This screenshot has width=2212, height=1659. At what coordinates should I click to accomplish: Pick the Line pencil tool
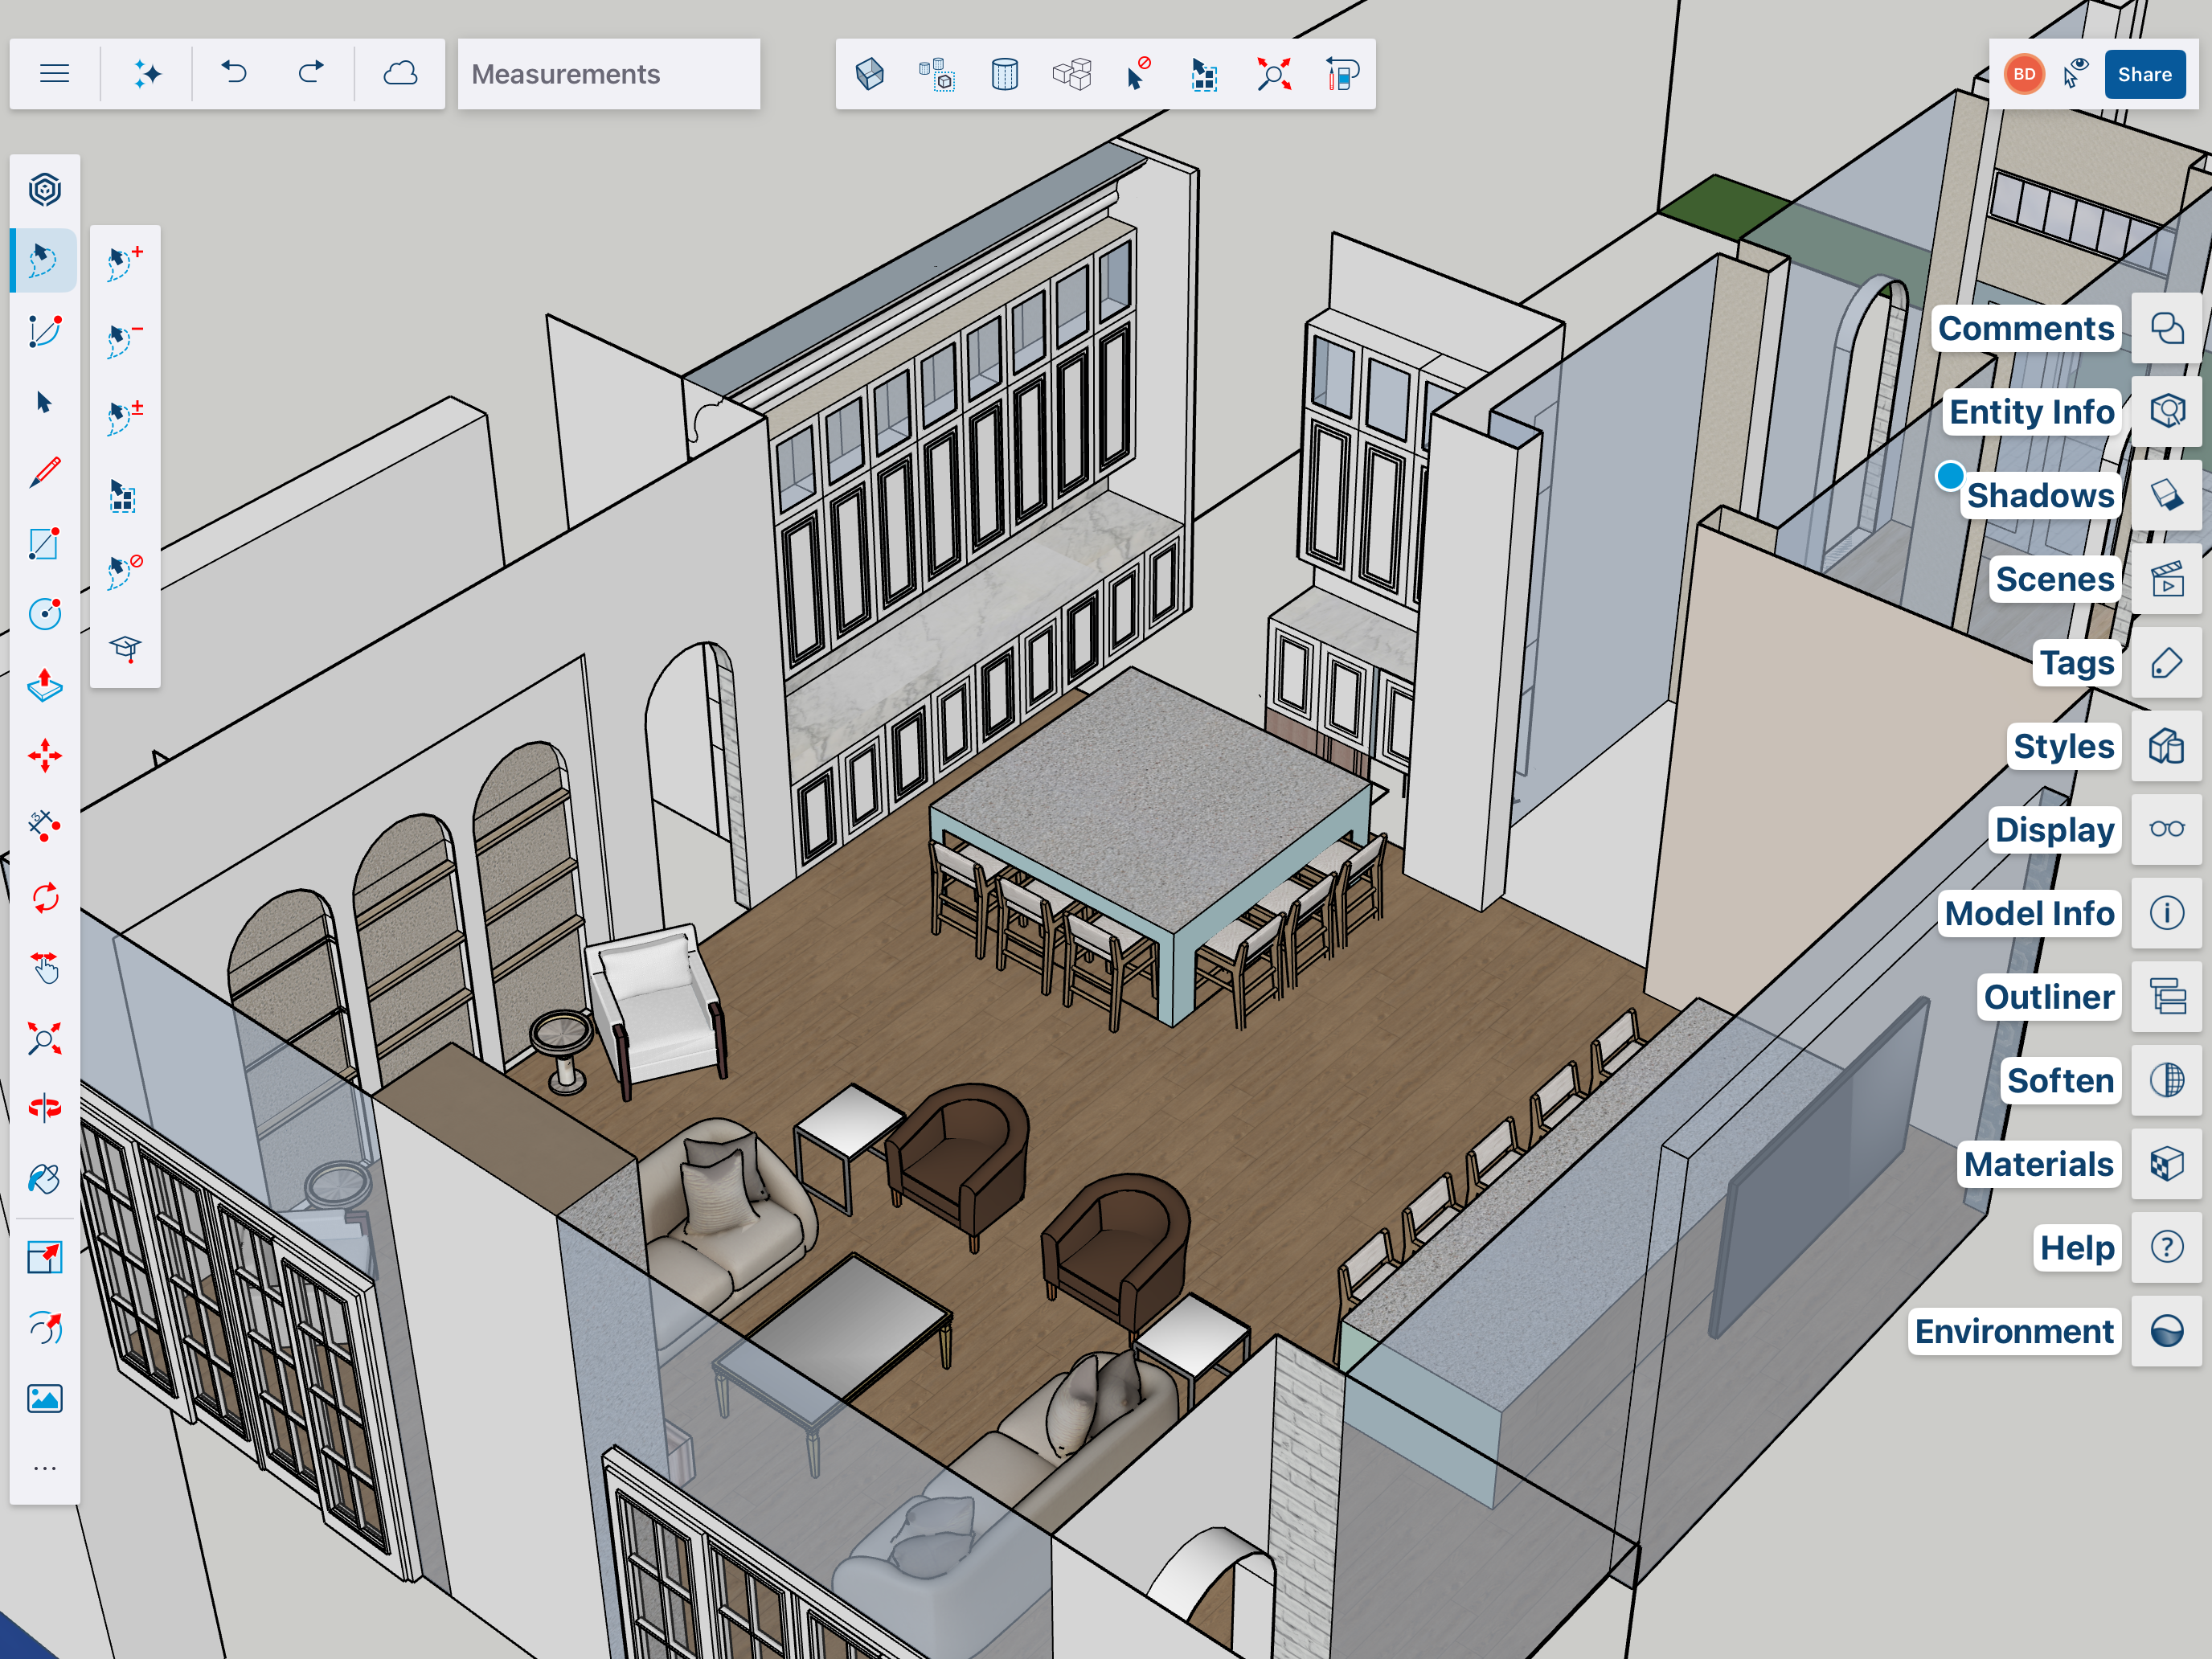click(x=44, y=472)
